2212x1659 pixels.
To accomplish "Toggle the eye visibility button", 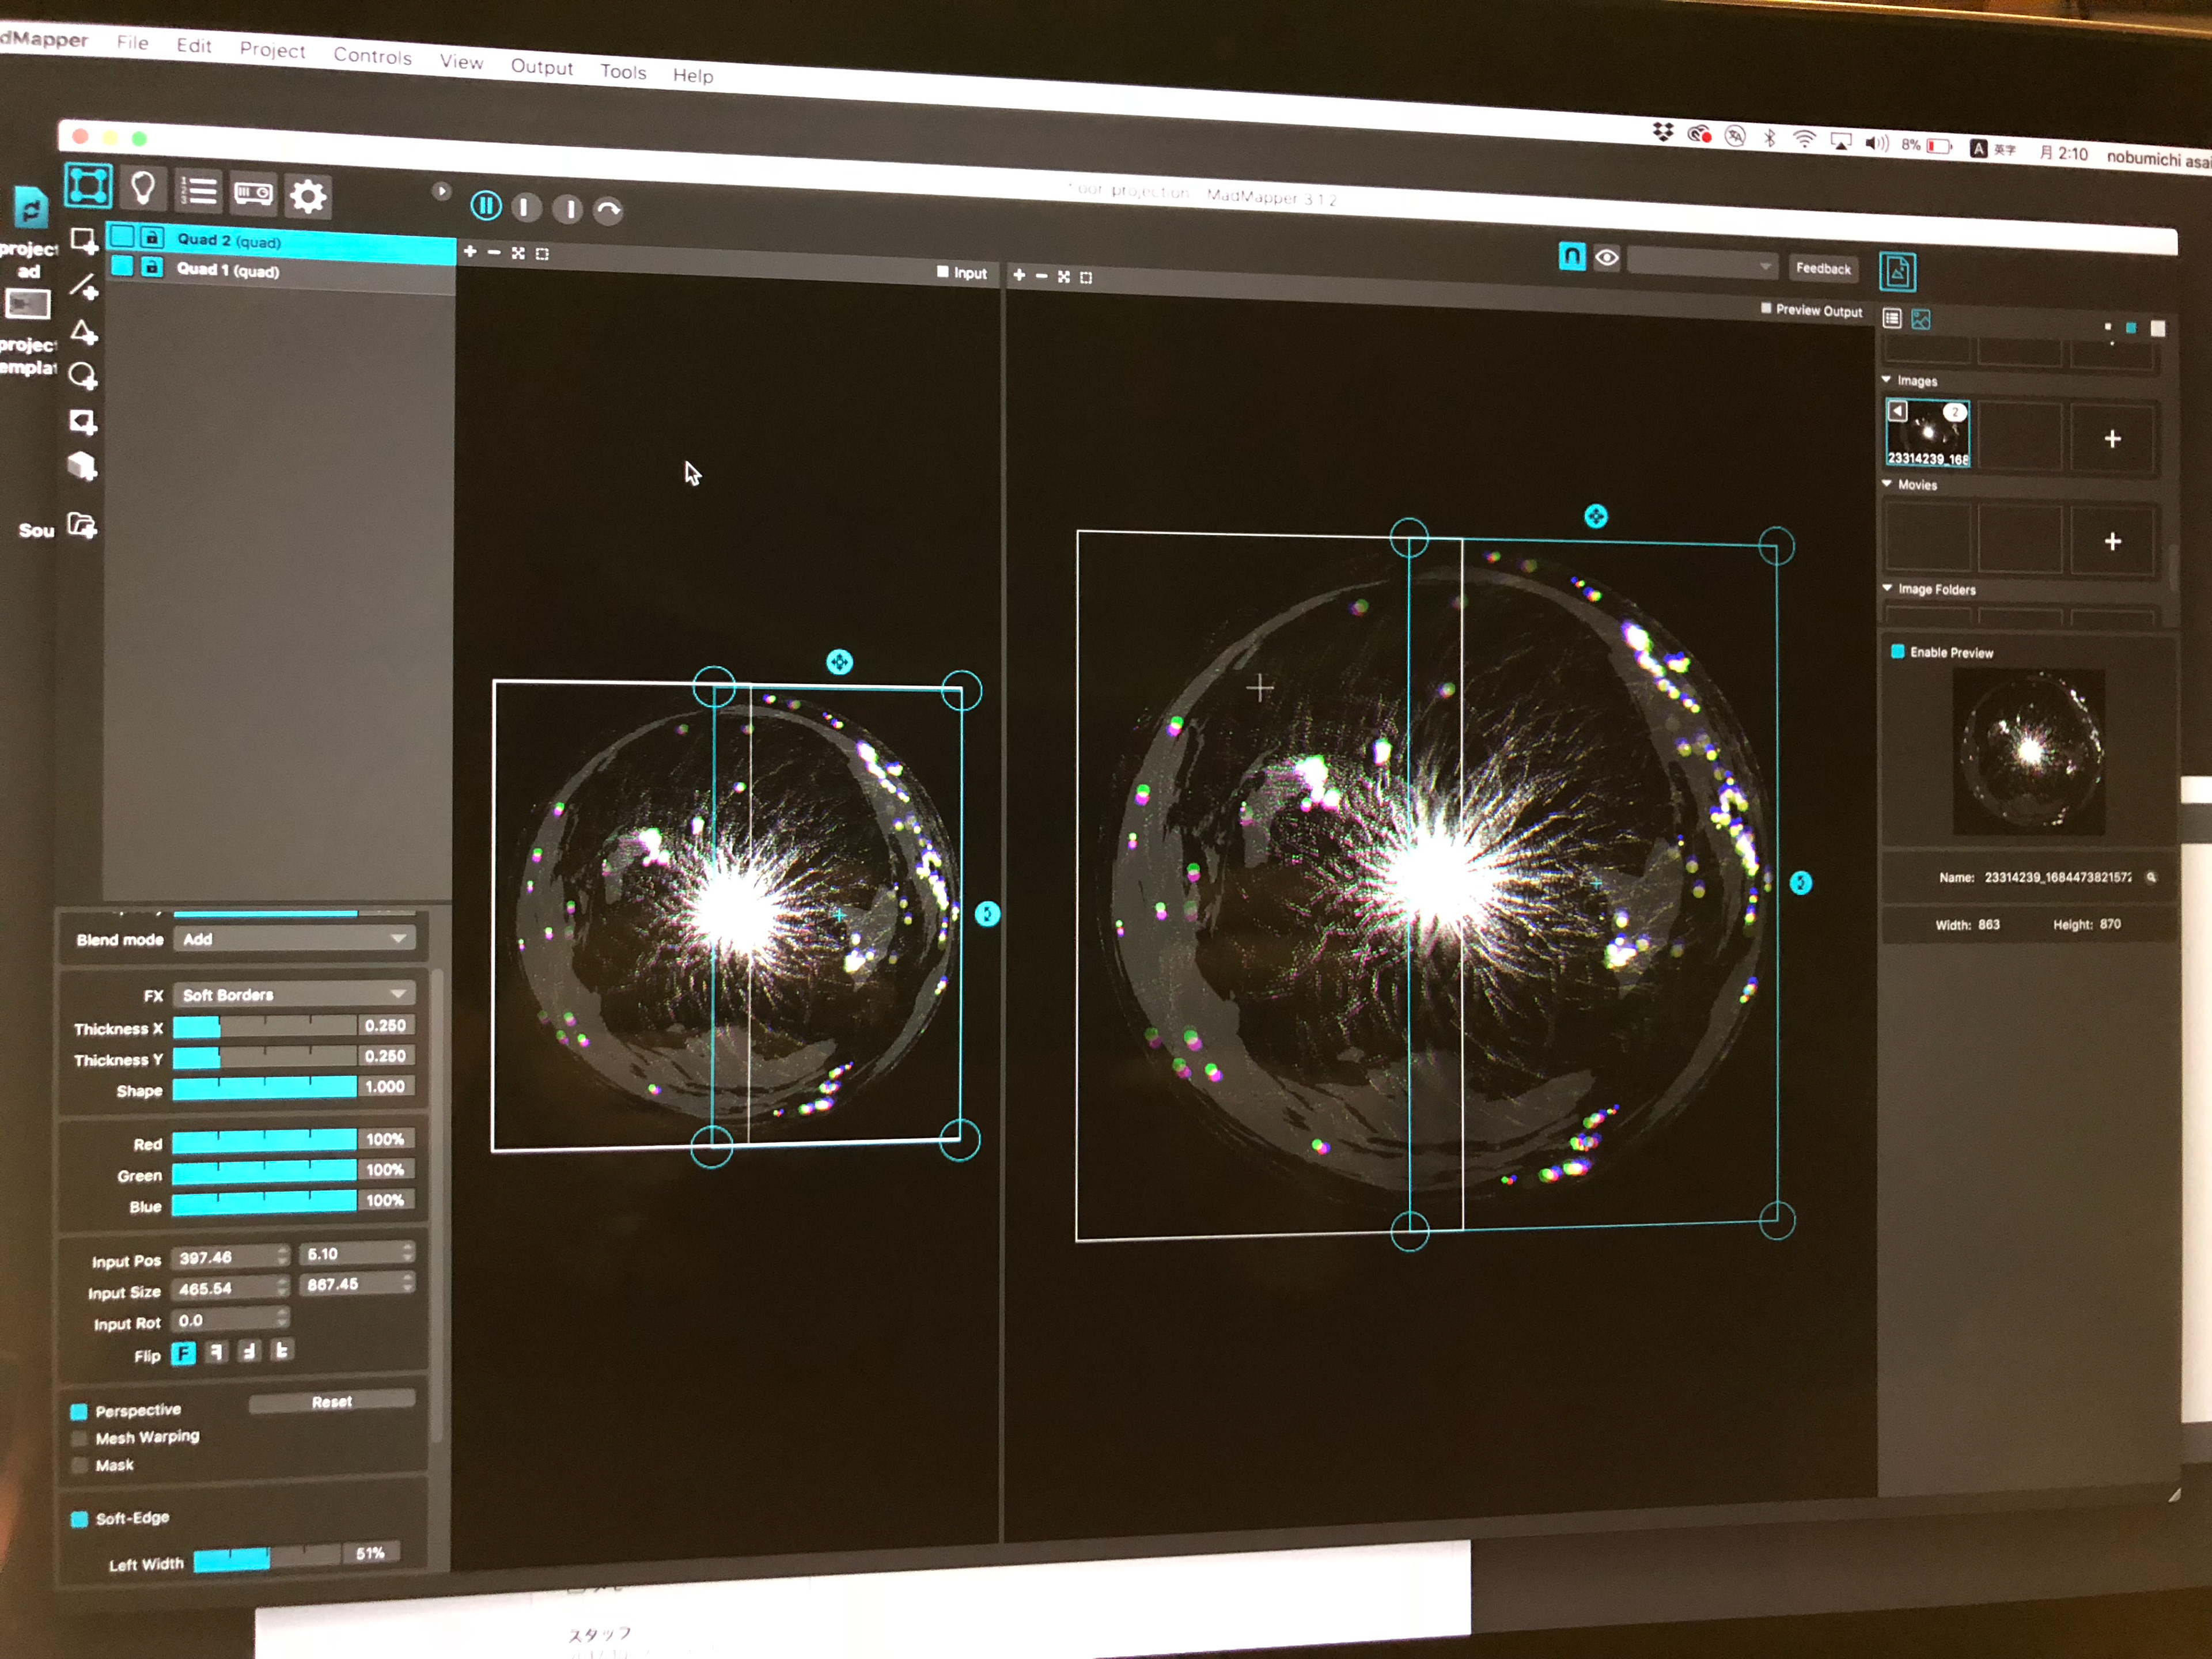I will 1607,258.
